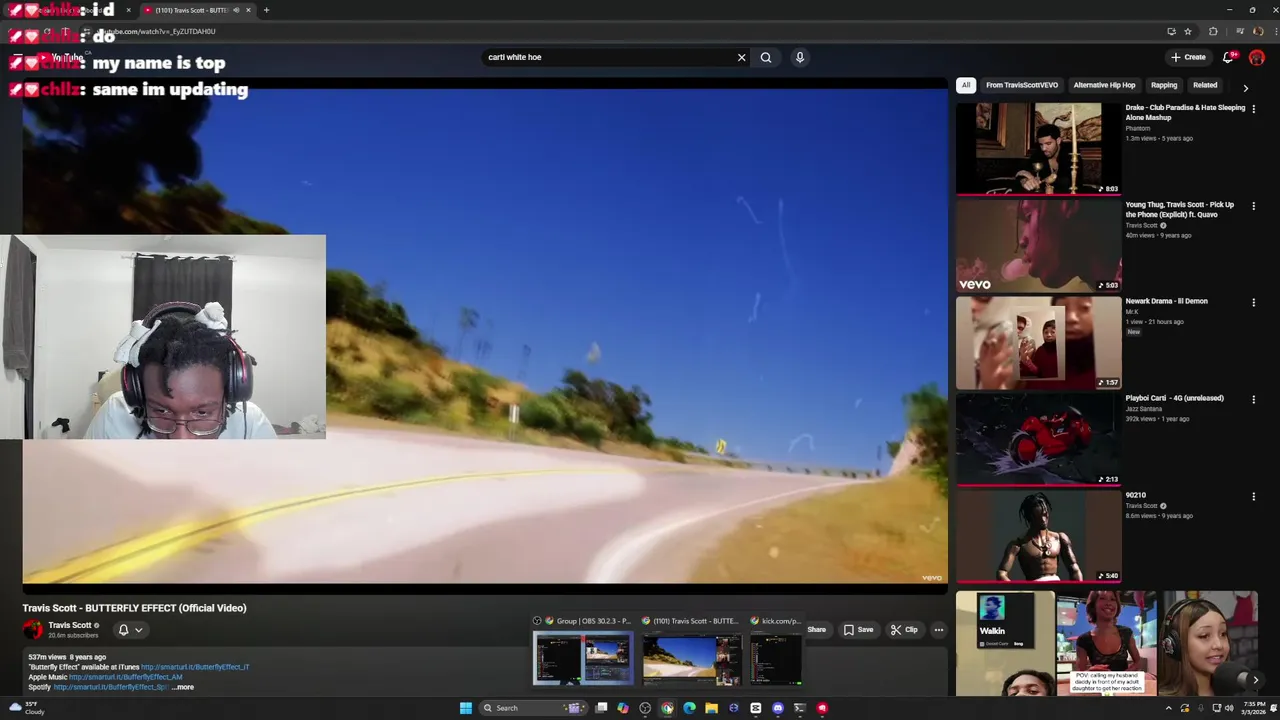Next arrow on the Shorts shelf
The width and height of the screenshot is (1280, 720).
[1255, 680]
